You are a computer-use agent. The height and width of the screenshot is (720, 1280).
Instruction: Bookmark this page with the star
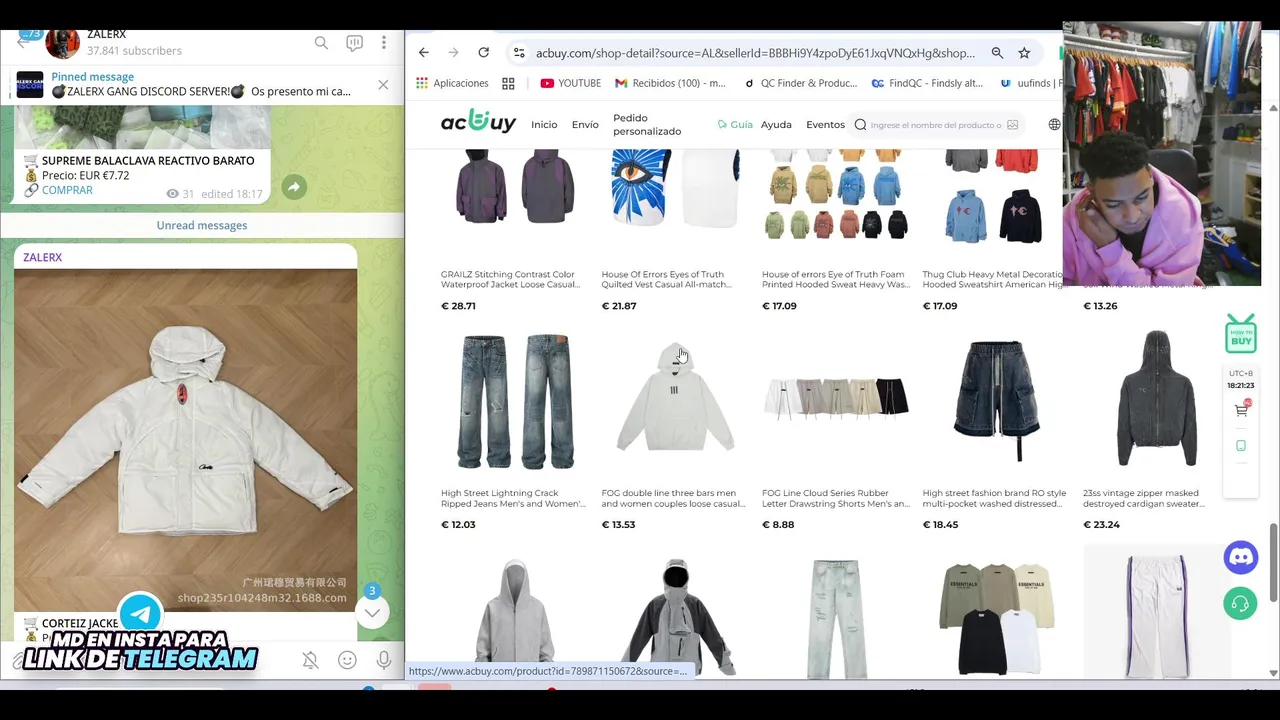coord(1024,53)
